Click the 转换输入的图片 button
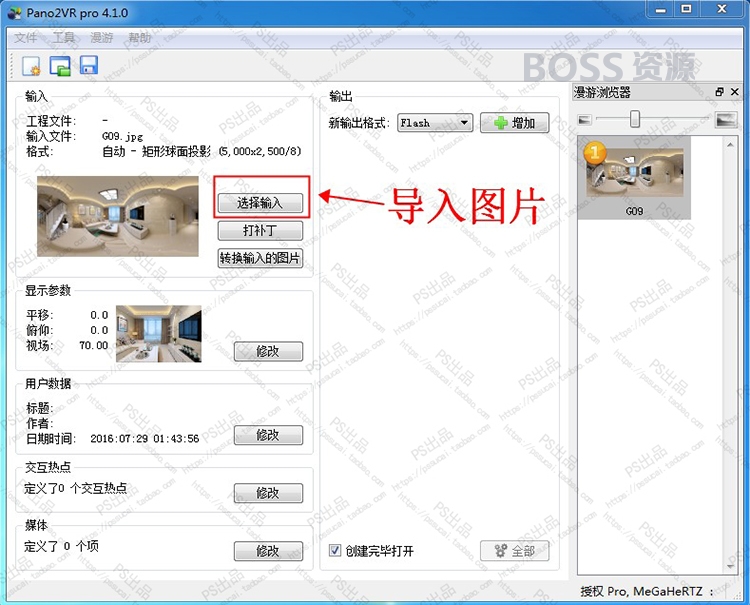Image resolution: width=750 pixels, height=605 pixels. (x=260, y=258)
